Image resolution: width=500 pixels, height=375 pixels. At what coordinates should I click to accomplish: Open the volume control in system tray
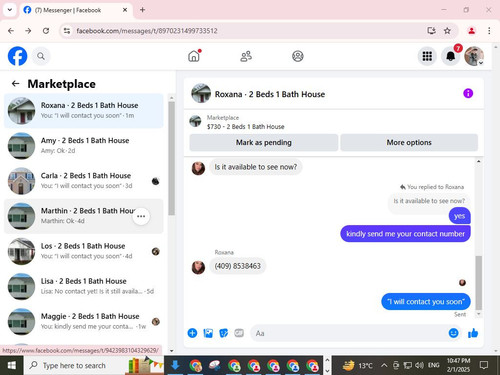pos(419,365)
